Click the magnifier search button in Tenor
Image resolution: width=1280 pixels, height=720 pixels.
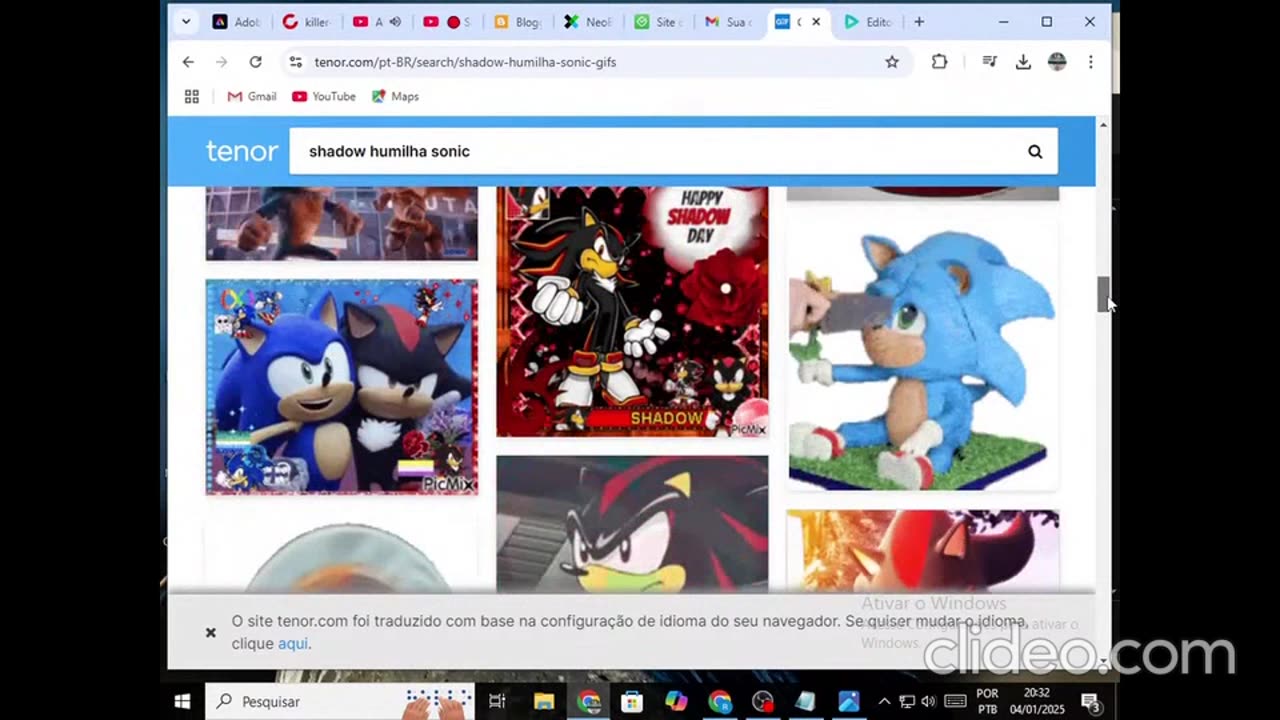1035,152
